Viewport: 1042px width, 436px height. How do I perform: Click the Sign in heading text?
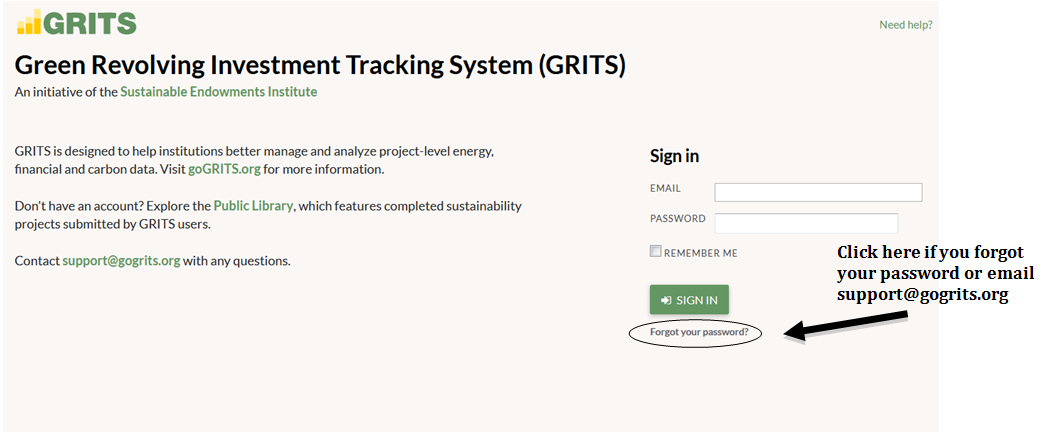(x=675, y=156)
